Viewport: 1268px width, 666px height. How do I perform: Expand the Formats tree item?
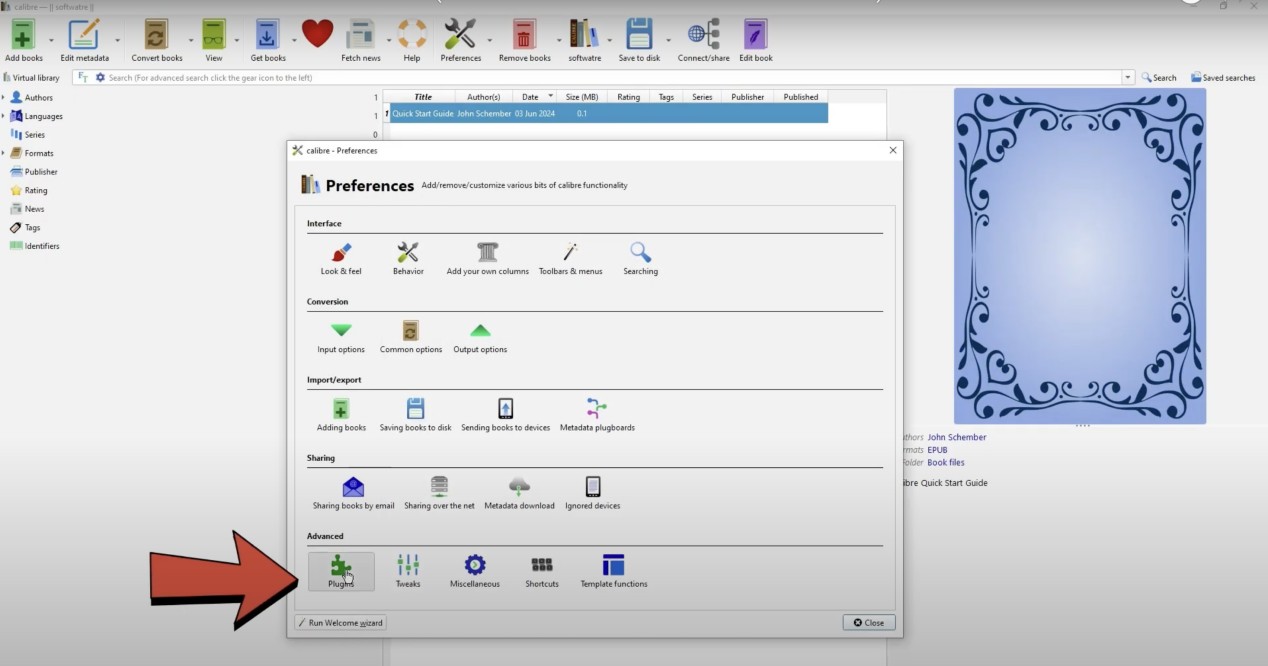[4, 153]
